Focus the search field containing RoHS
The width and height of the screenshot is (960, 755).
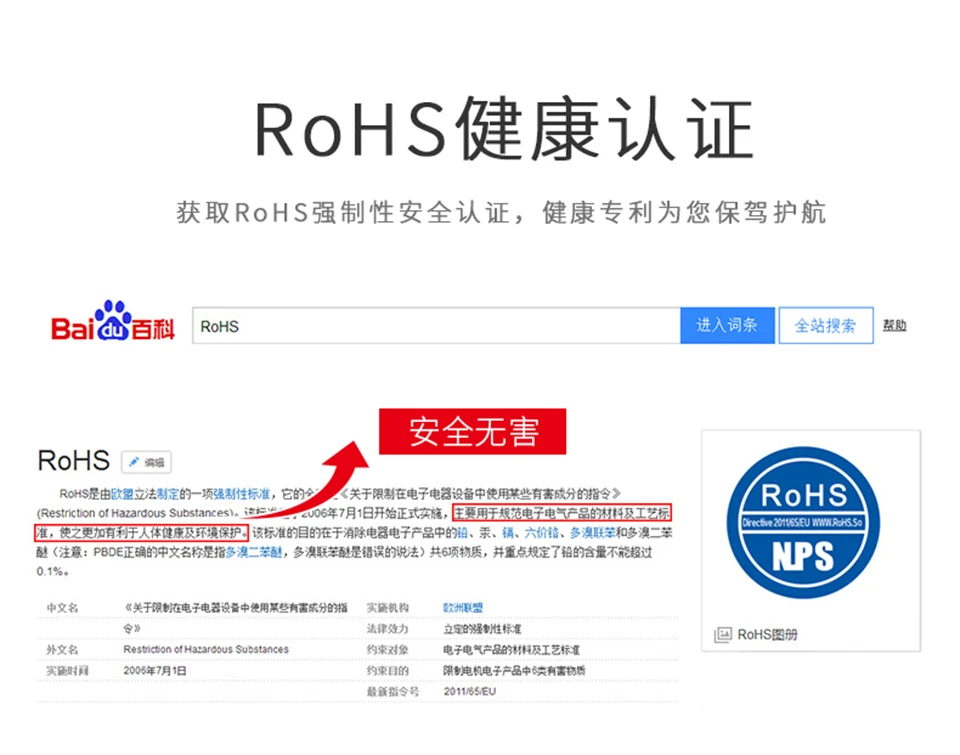click(x=436, y=326)
